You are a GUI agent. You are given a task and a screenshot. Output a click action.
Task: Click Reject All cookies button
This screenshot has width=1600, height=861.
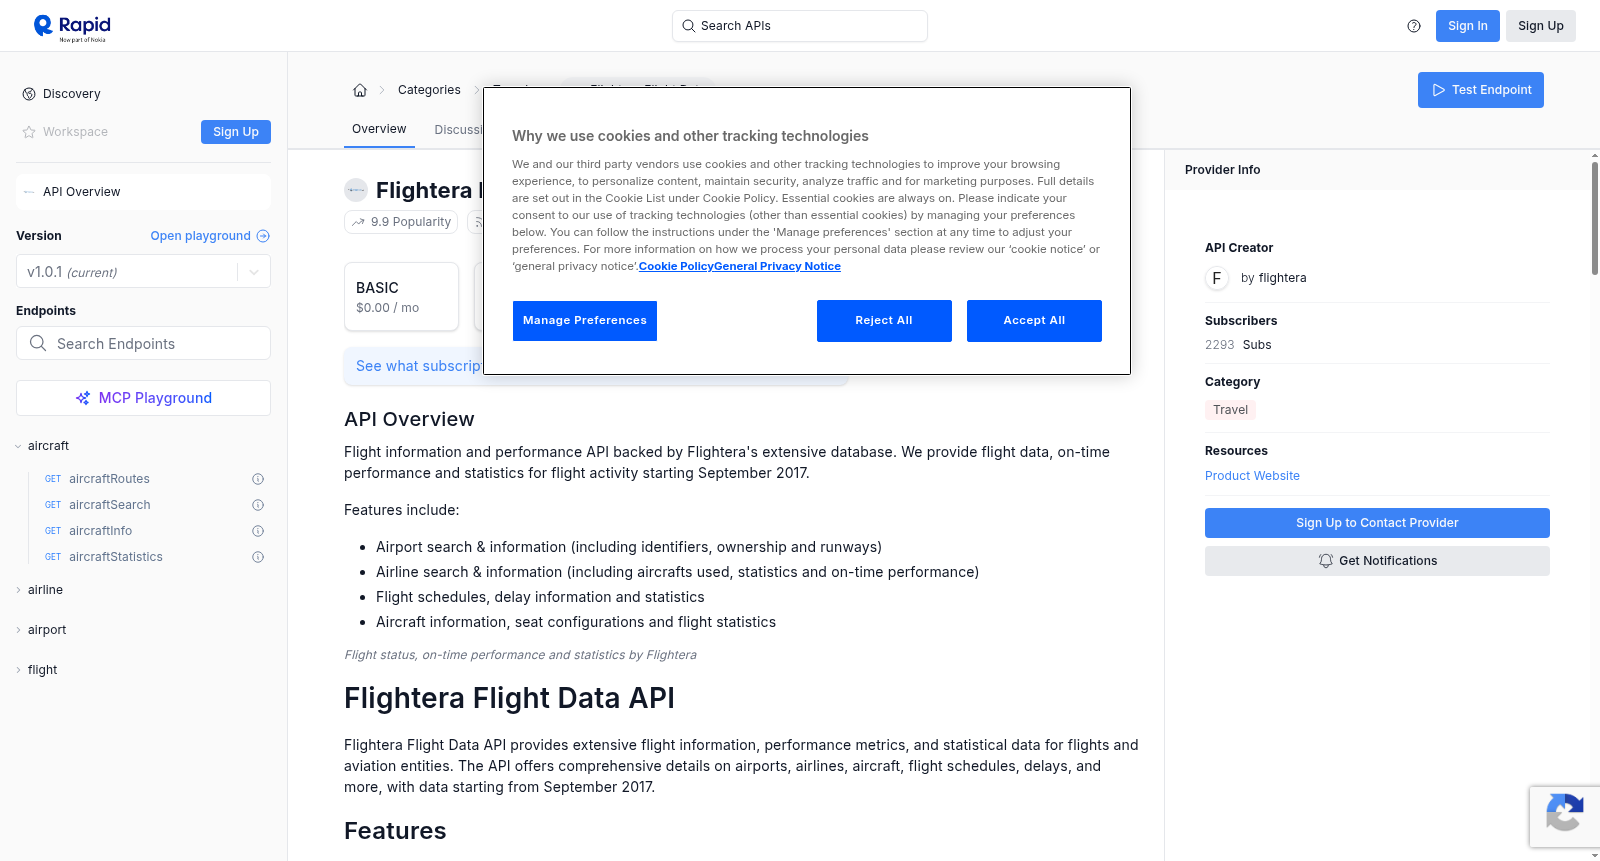[x=884, y=321]
